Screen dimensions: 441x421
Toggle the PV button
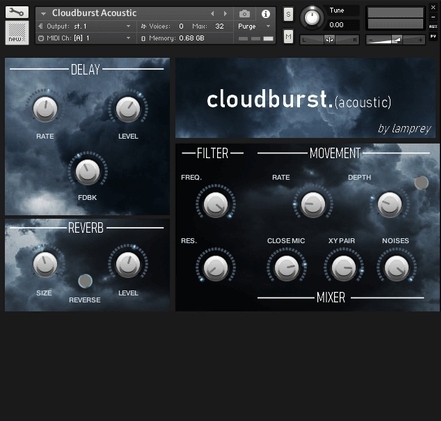click(433, 36)
